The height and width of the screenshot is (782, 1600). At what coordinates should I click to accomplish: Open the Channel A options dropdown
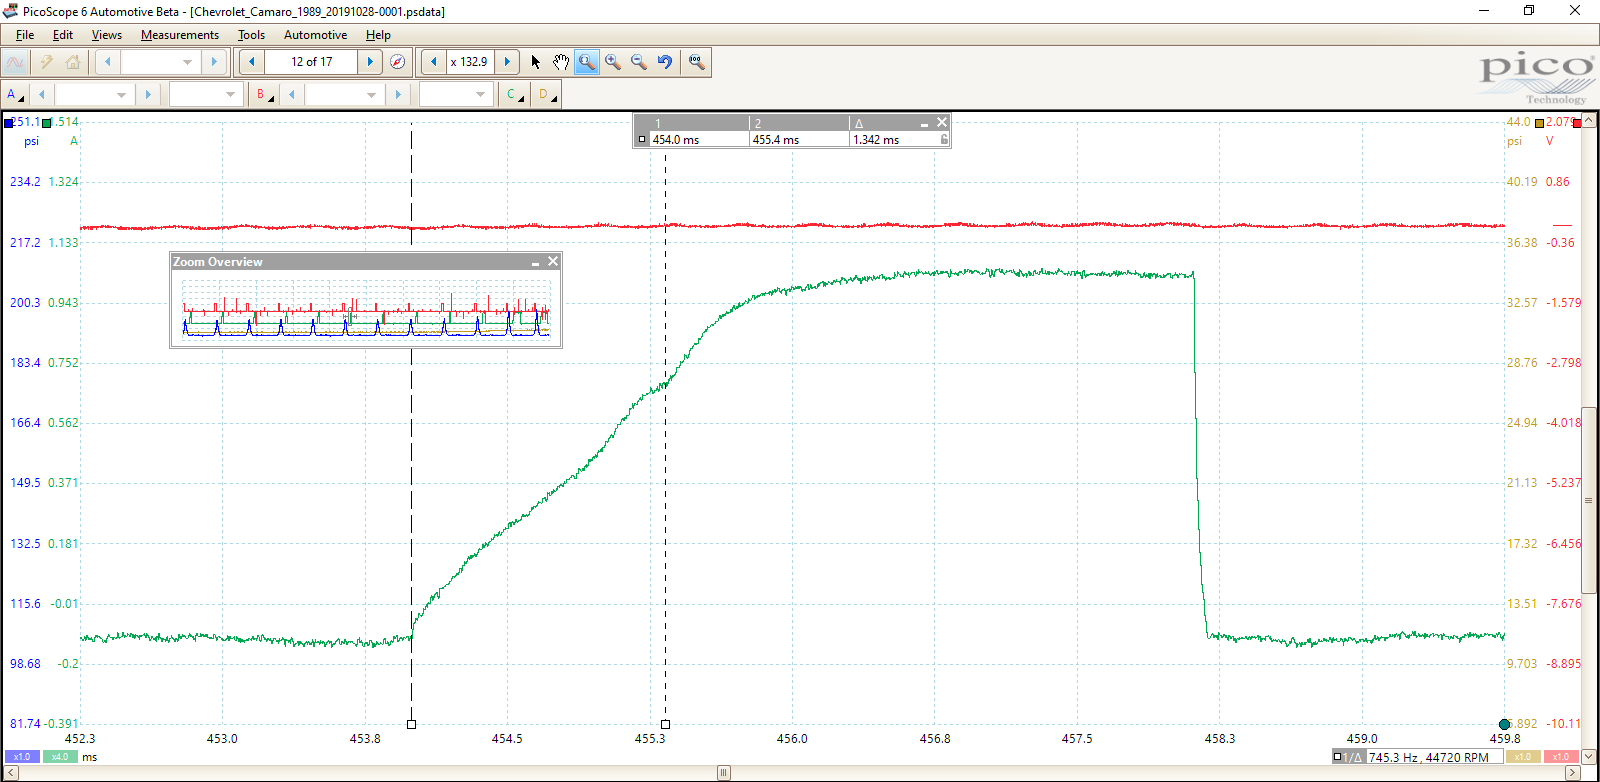click(14, 94)
